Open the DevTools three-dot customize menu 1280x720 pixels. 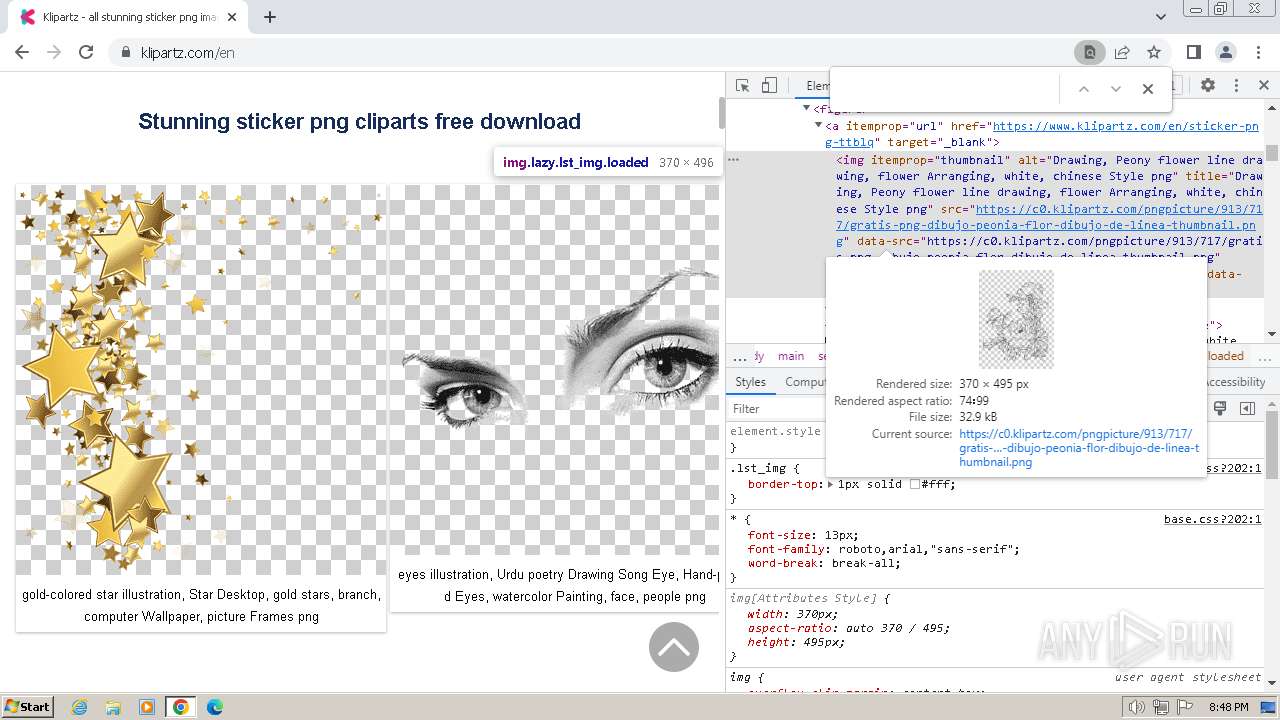[1236, 86]
